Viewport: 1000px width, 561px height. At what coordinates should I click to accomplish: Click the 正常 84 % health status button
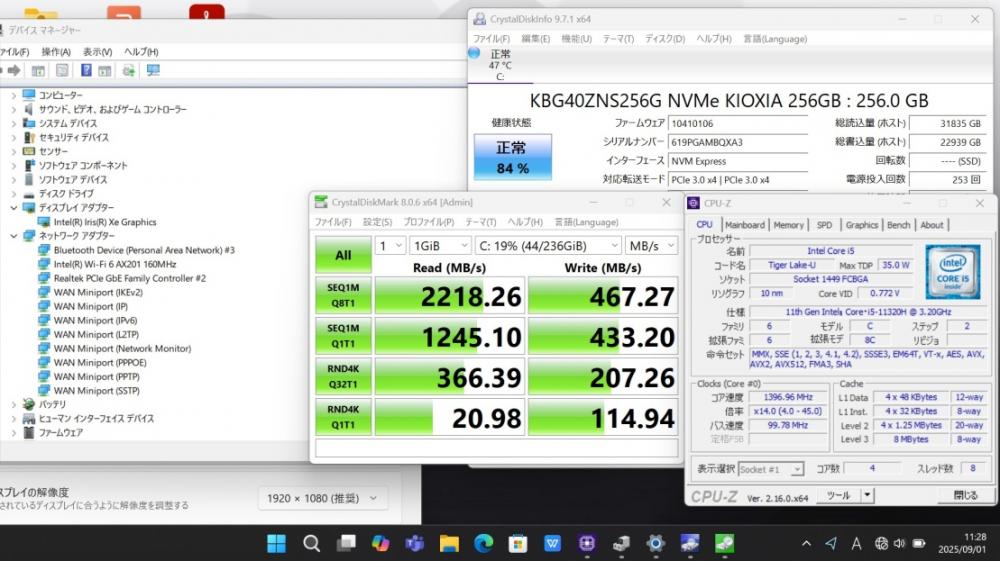pos(513,157)
